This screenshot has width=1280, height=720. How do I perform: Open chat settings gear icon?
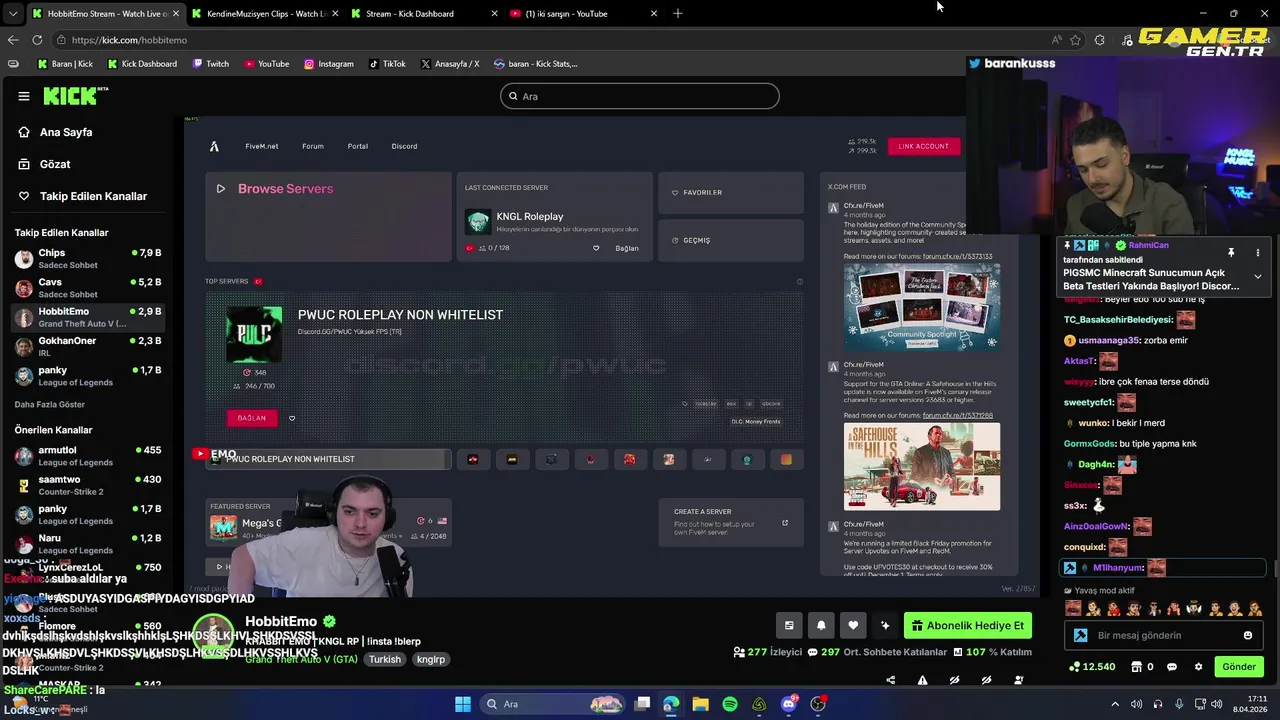tap(1199, 667)
